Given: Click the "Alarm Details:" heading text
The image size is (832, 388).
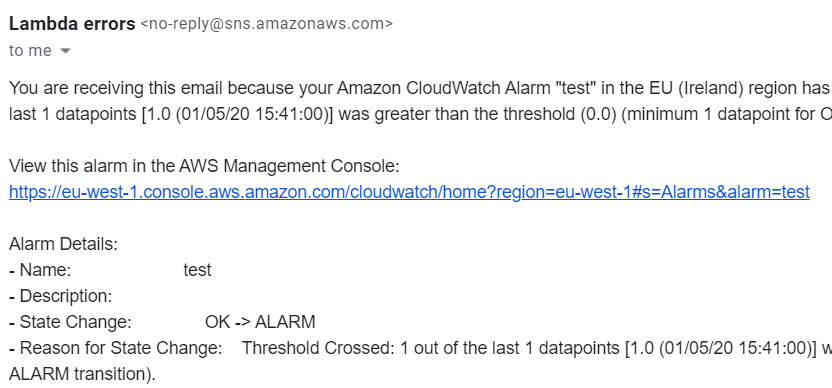Looking at the screenshot, I should tap(63, 244).
